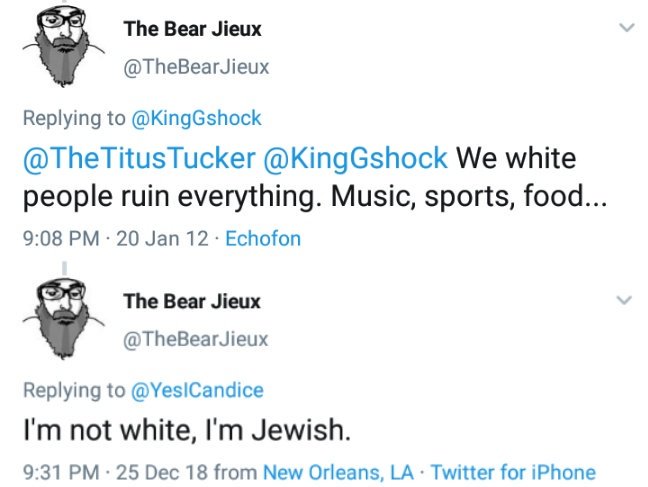Visit the @TheTitusTucker mention
The height and width of the screenshot is (487, 648).
click(x=139, y=159)
